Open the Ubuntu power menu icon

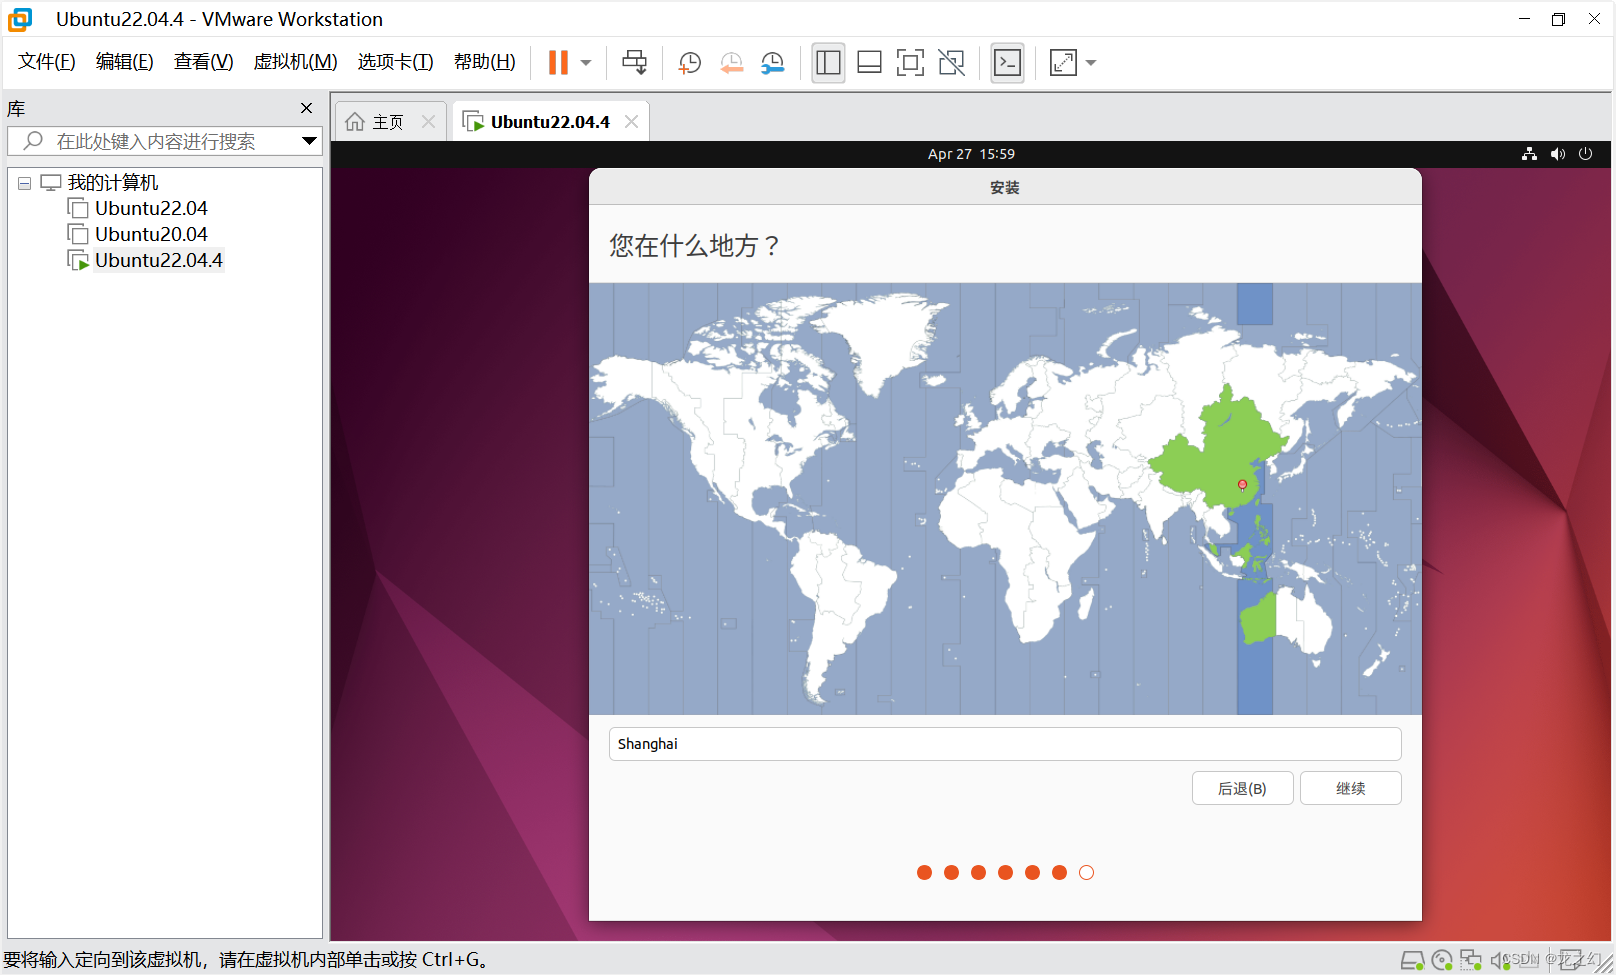click(x=1585, y=154)
